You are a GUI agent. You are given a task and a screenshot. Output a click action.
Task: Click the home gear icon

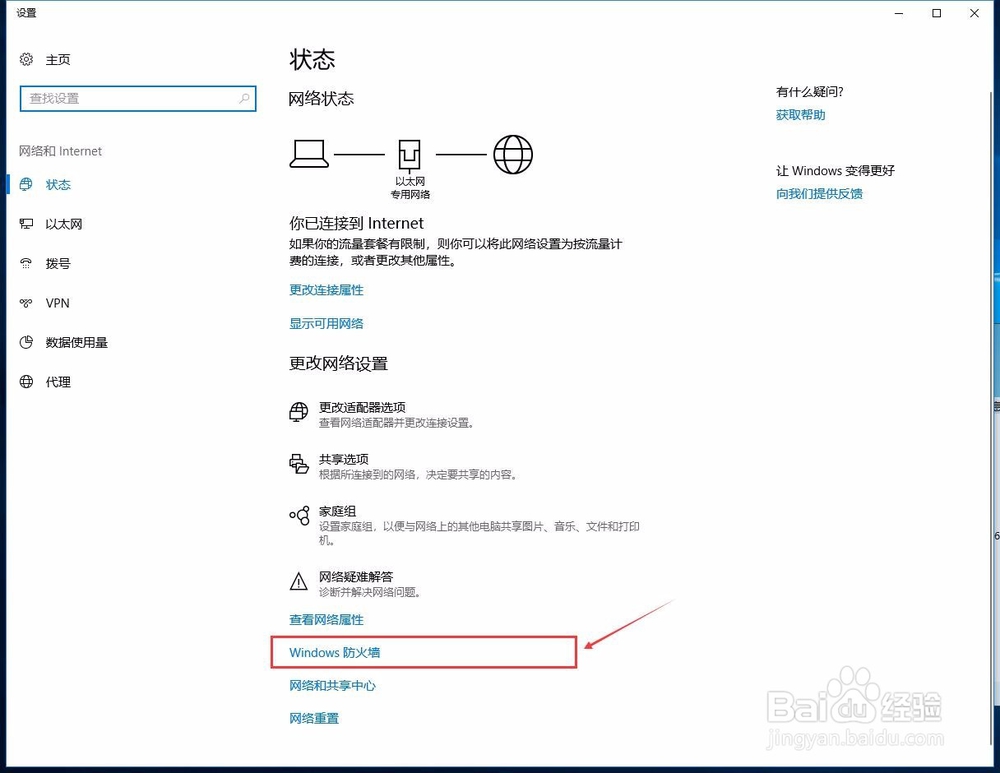tap(26, 59)
